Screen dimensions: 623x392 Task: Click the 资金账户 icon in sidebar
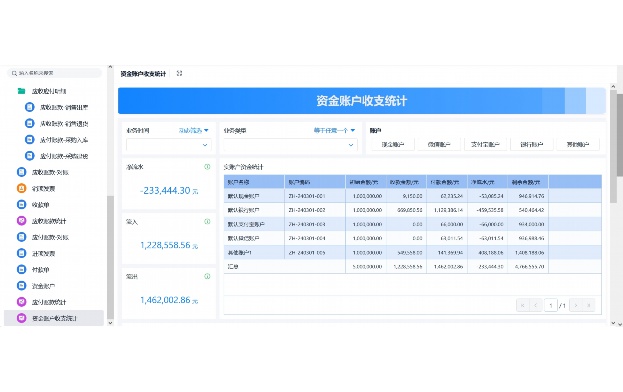[21, 286]
